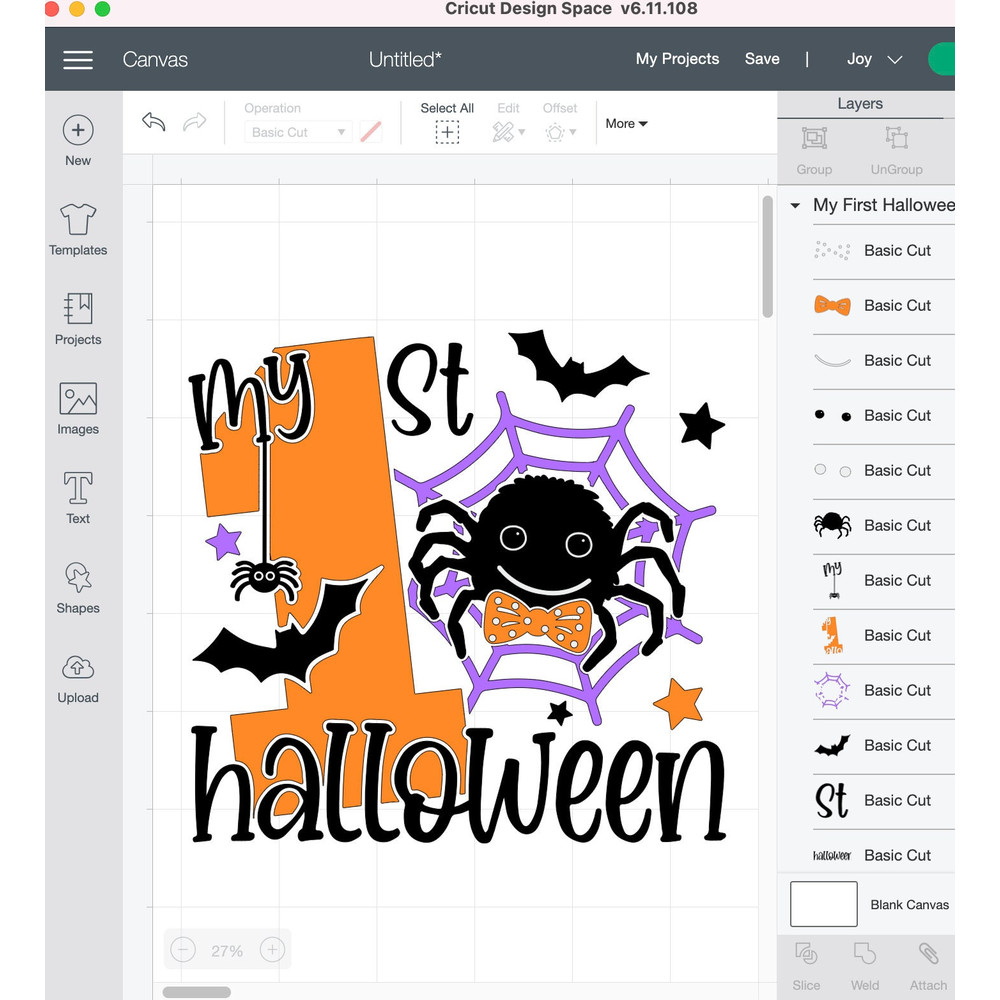Expand the More menu in the toolbar

pos(626,123)
